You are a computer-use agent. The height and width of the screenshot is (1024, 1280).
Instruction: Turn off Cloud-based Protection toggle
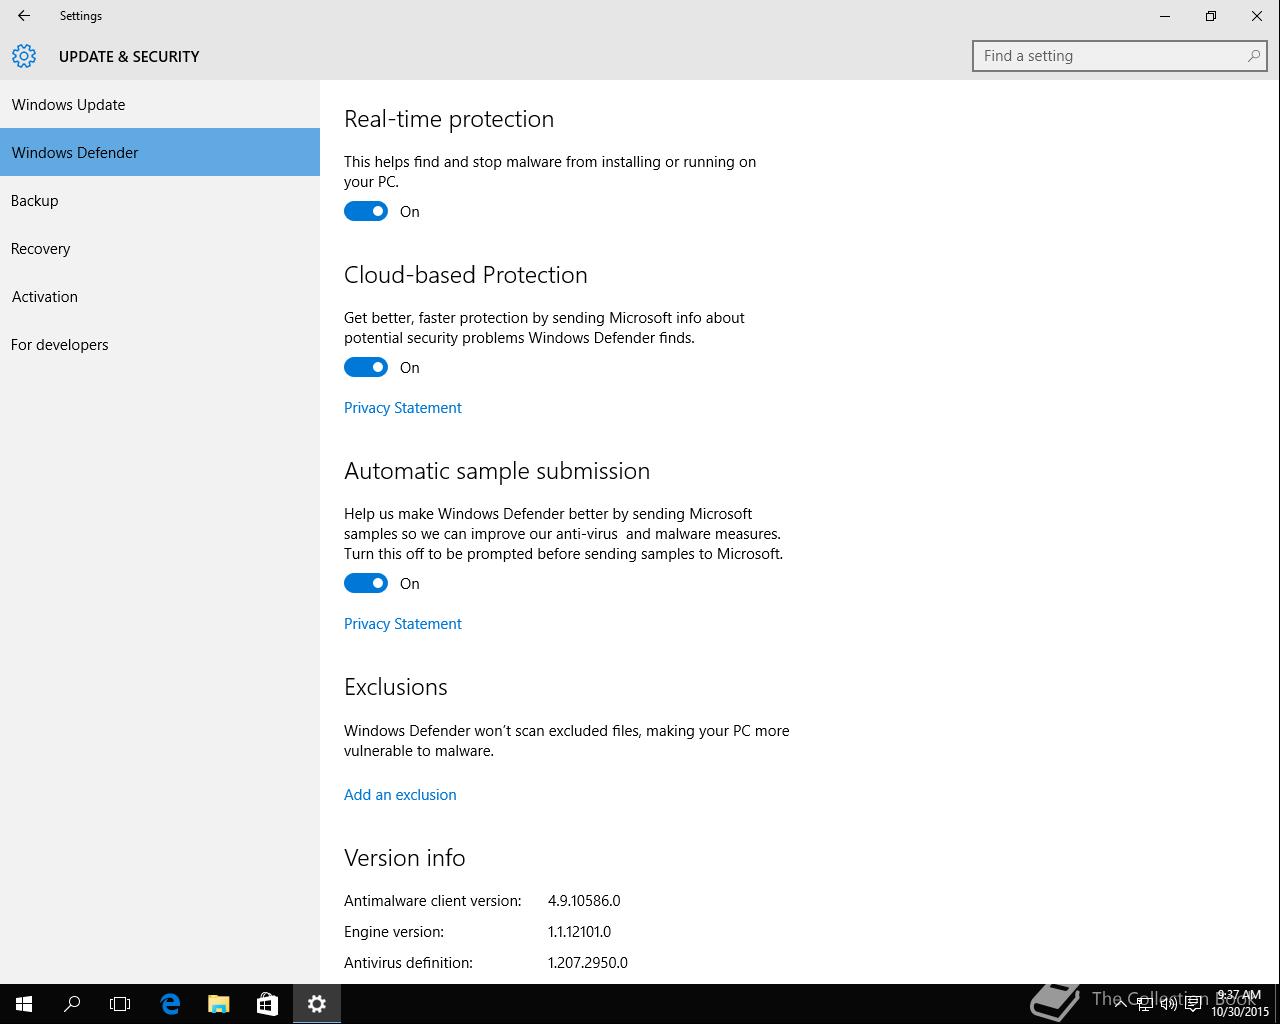(x=366, y=367)
